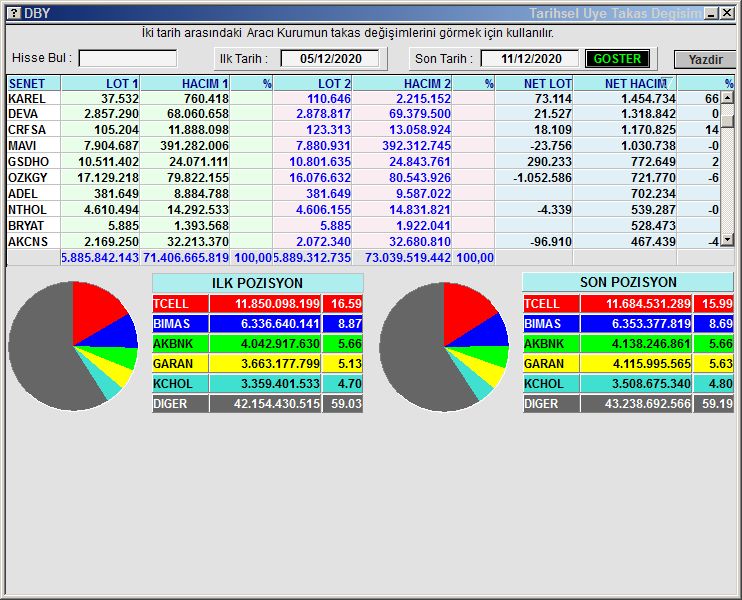Minimize the DBY window
Viewport: 742px width, 600px height.
pyautogui.click(x=711, y=13)
